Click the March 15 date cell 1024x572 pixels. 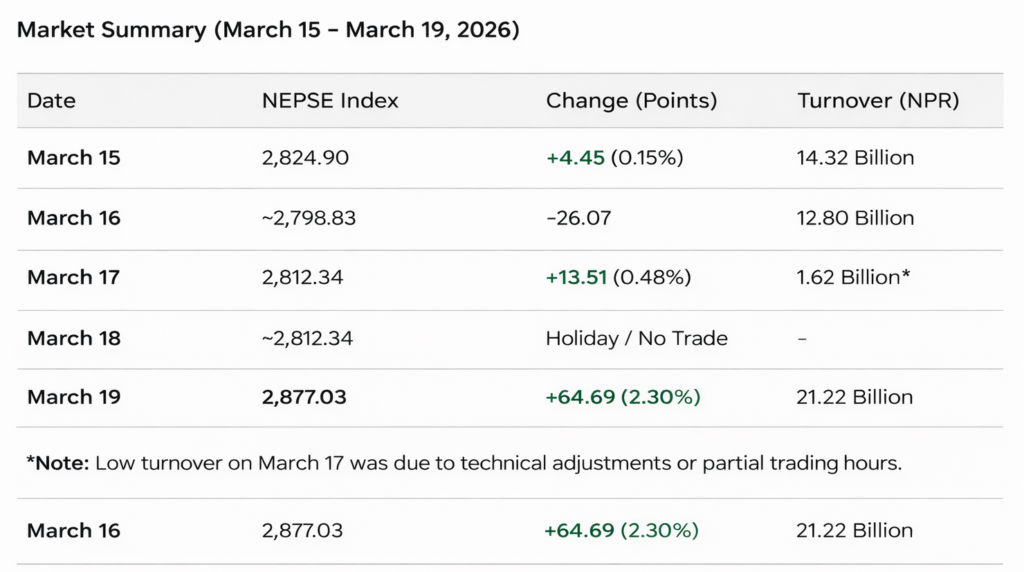(x=74, y=157)
